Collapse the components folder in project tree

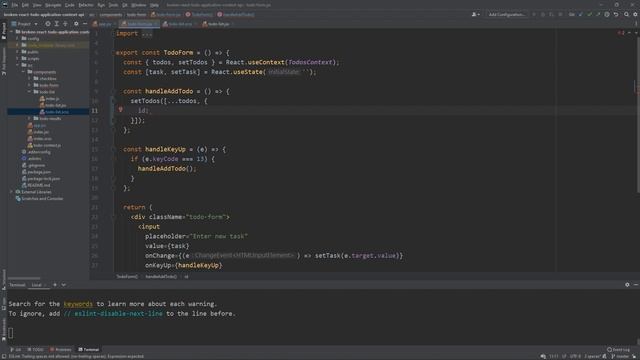[x=23, y=72]
